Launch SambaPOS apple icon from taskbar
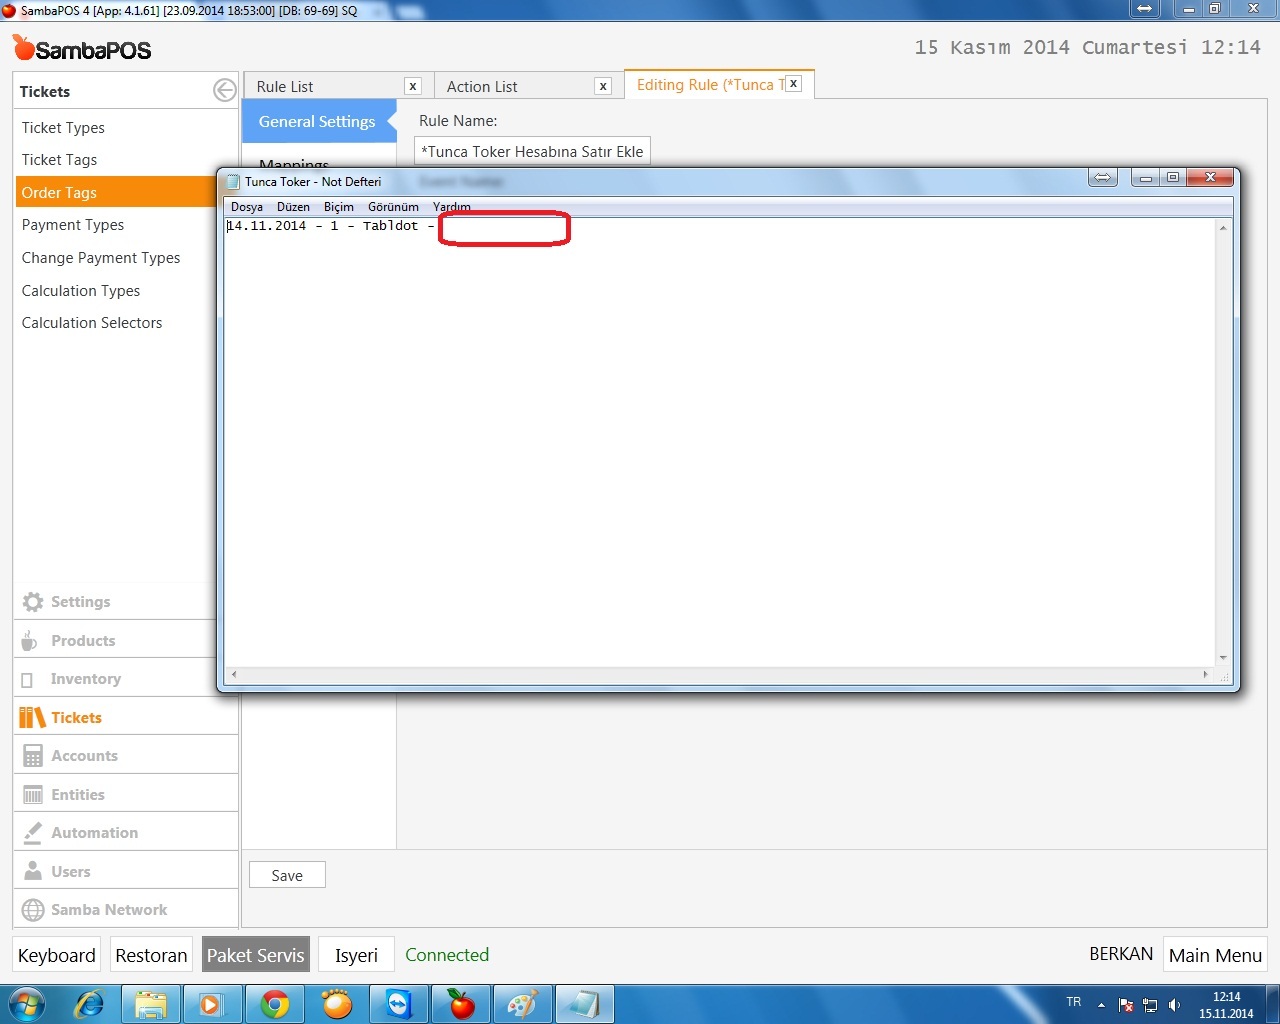The height and width of the screenshot is (1024, 1280). (x=461, y=1004)
